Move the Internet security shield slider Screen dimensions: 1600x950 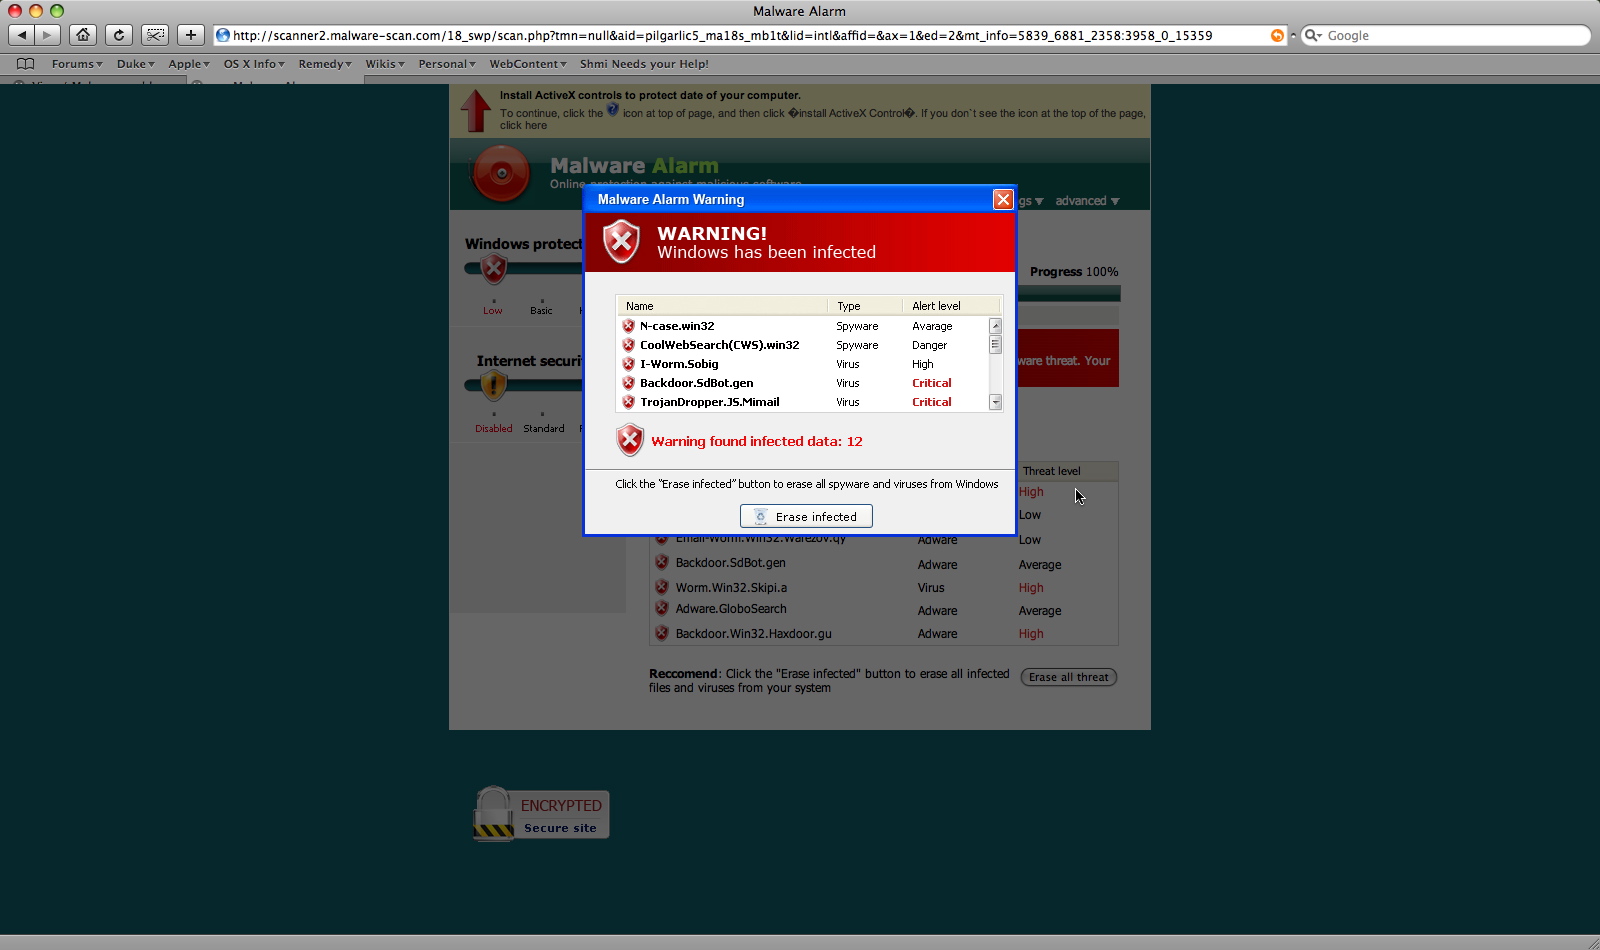(x=494, y=386)
